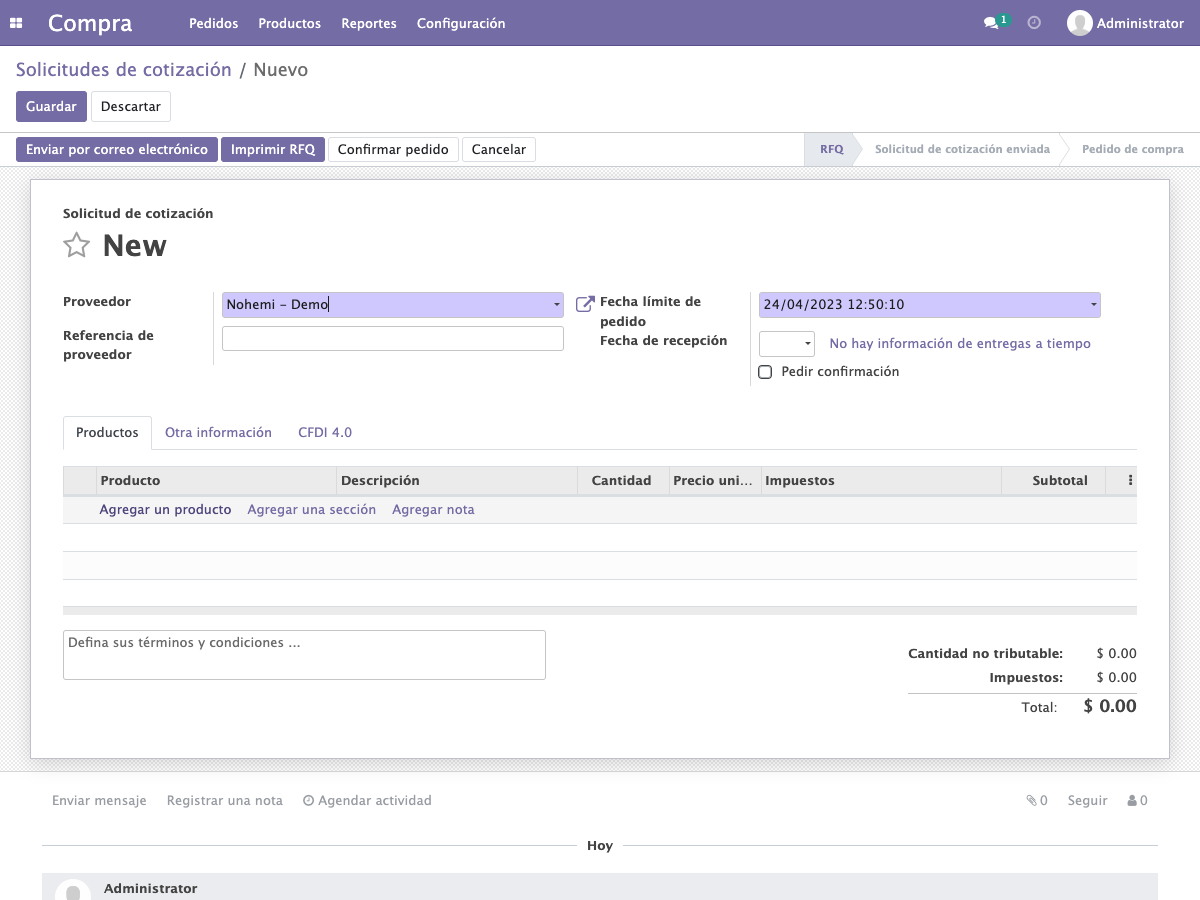Open the conversations message icon
1200x900 pixels.
pos(991,23)
